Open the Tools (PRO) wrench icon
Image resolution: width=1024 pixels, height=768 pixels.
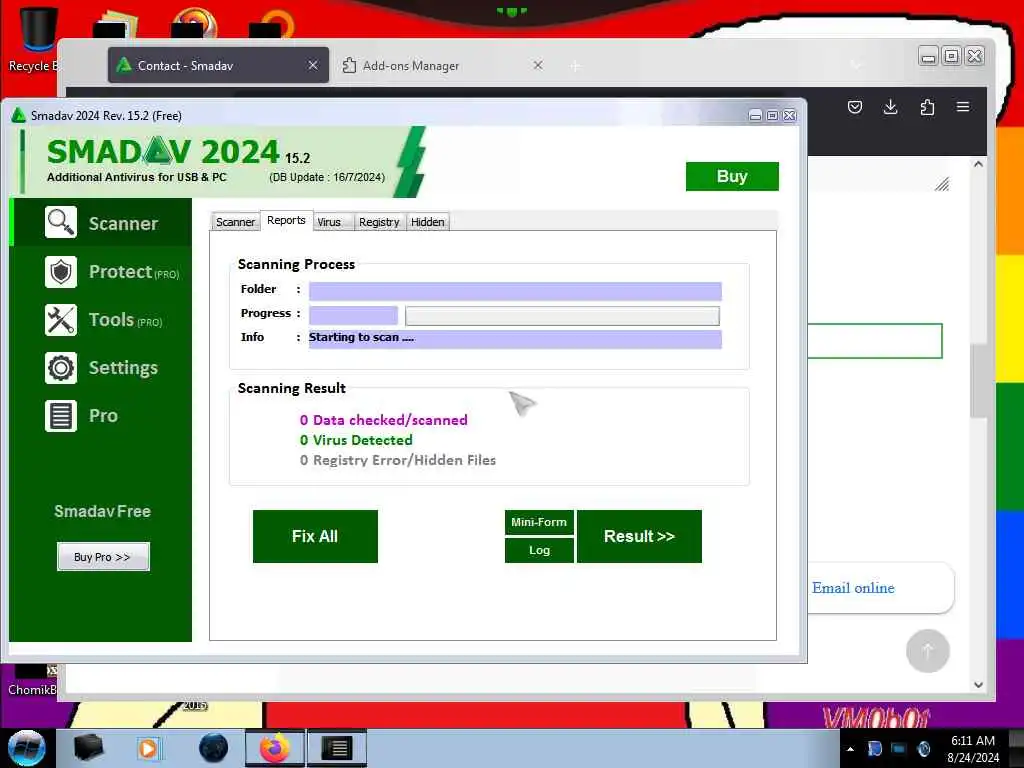(61, 320)
